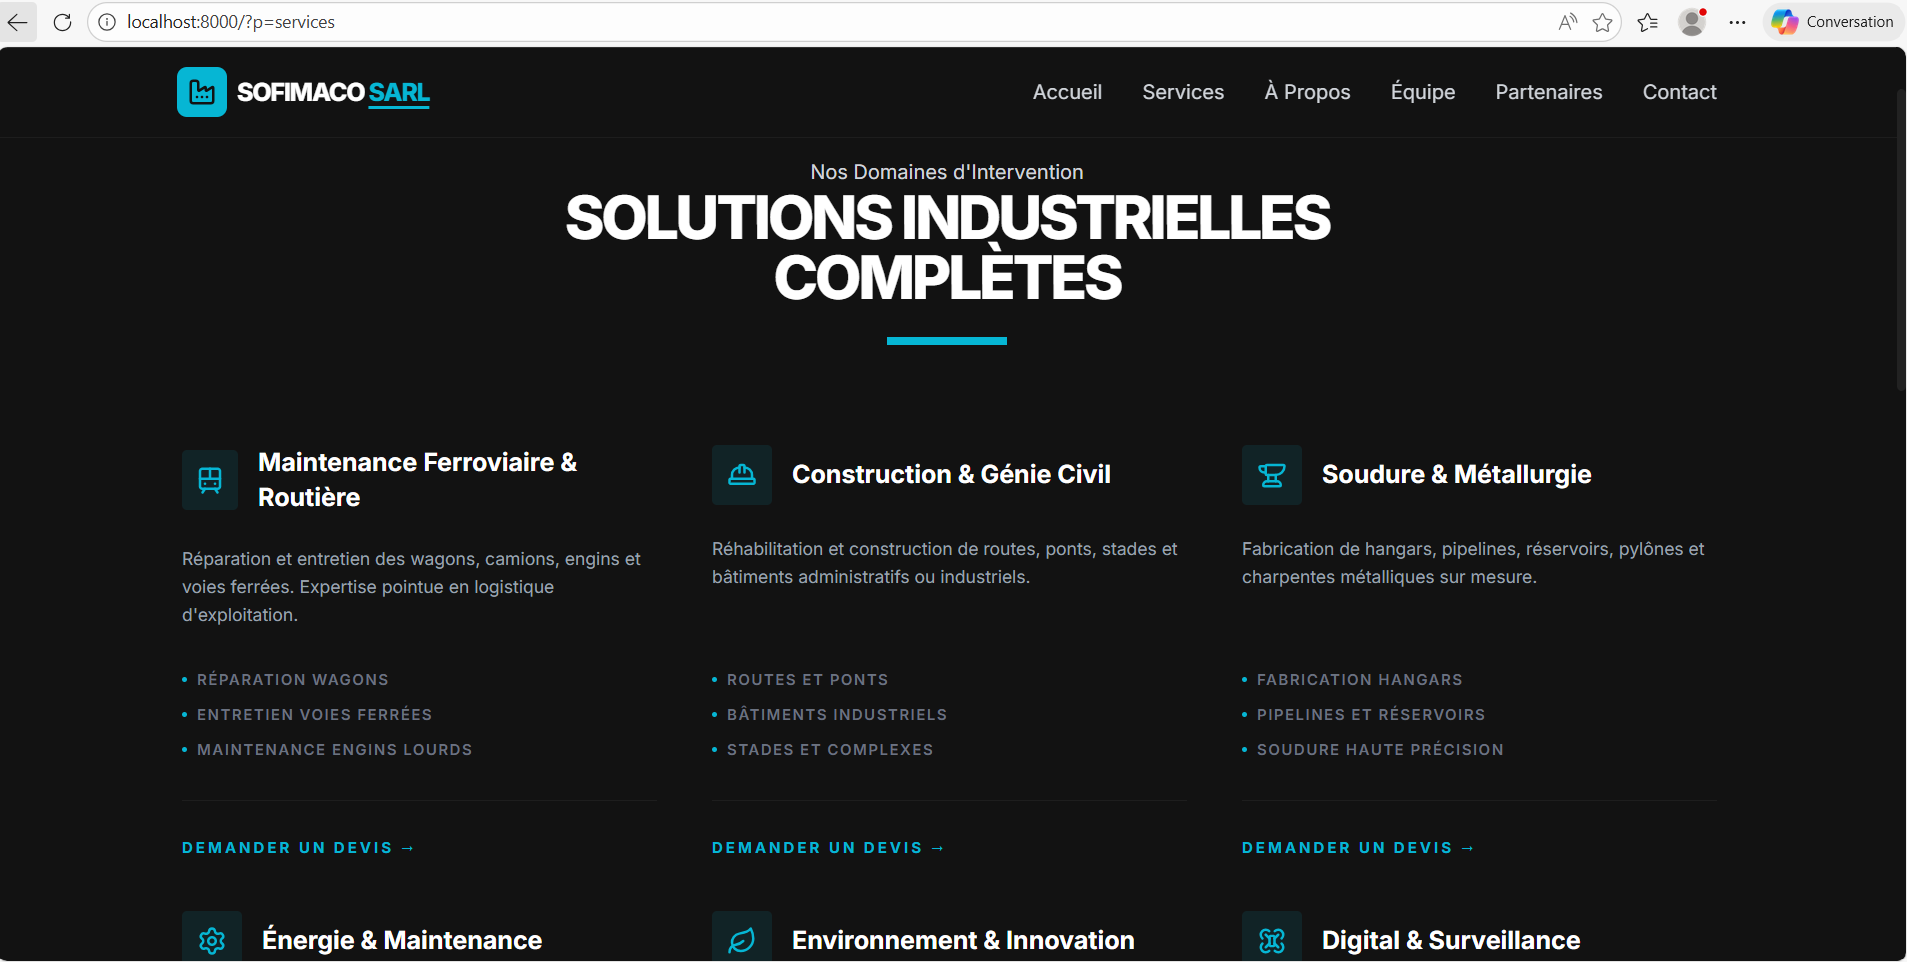Go to the Services navigation item
The width and height of the screenshot is (1907, 962).
[1183, 92]
